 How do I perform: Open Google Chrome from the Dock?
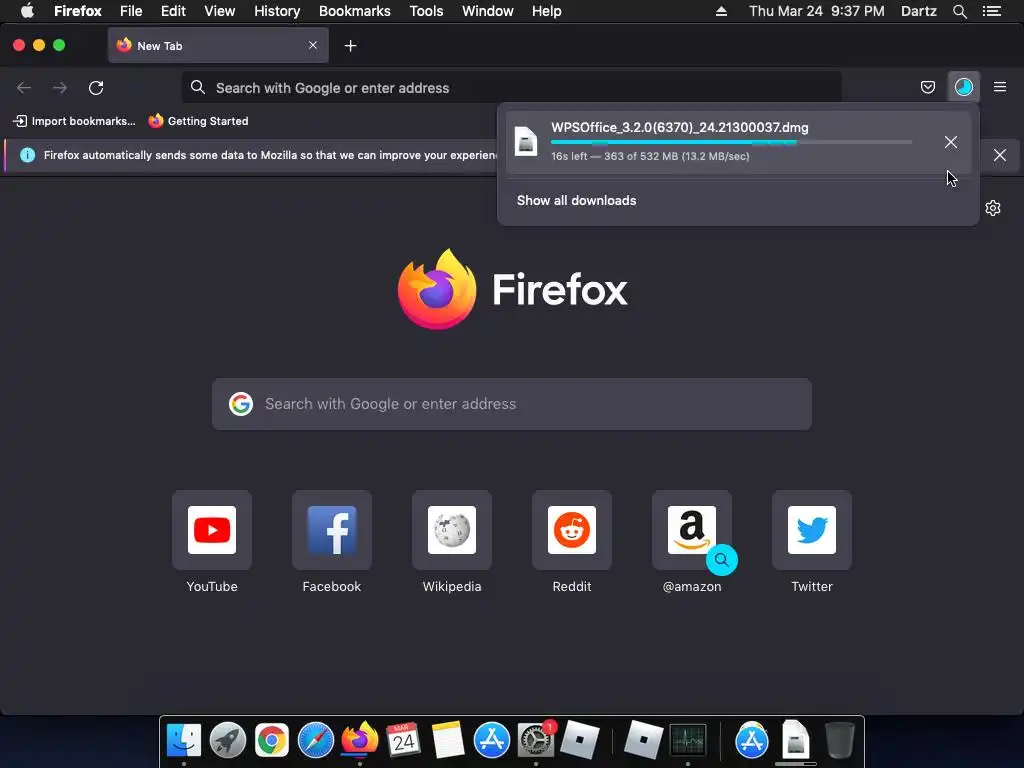[x=272, y=740]
